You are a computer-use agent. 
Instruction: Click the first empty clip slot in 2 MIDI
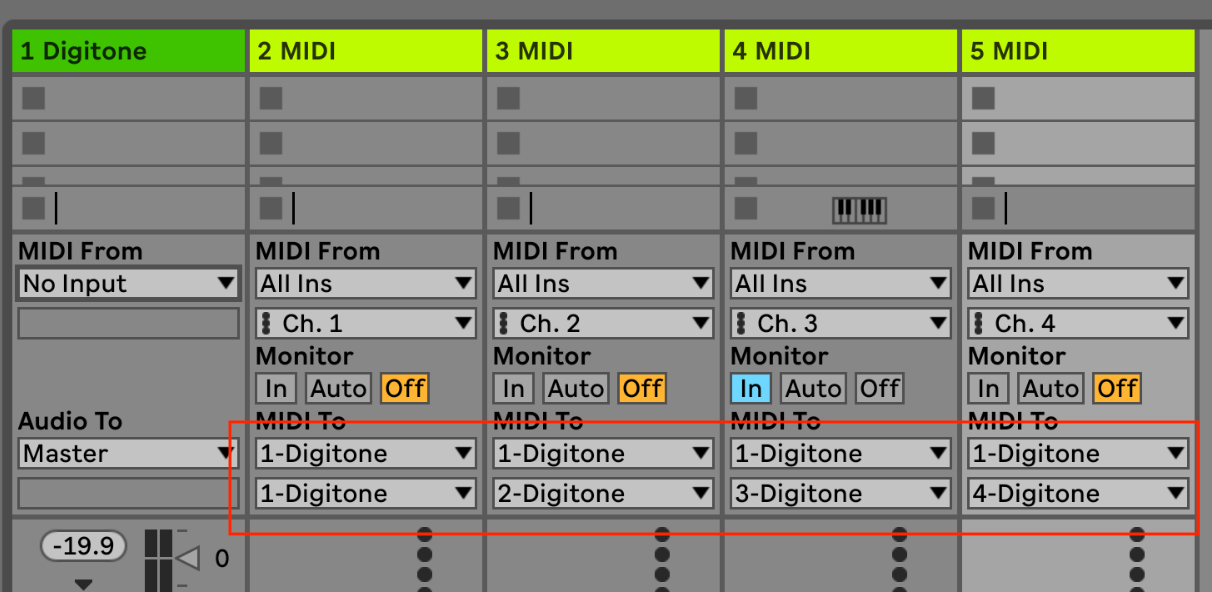coord(366,98)
